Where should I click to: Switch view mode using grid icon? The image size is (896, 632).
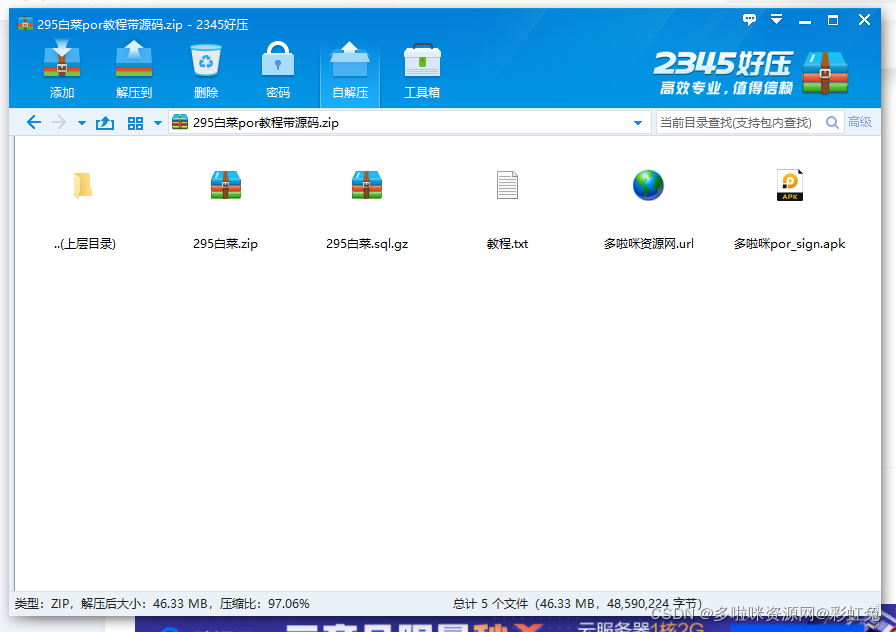[x=135, y=123]
